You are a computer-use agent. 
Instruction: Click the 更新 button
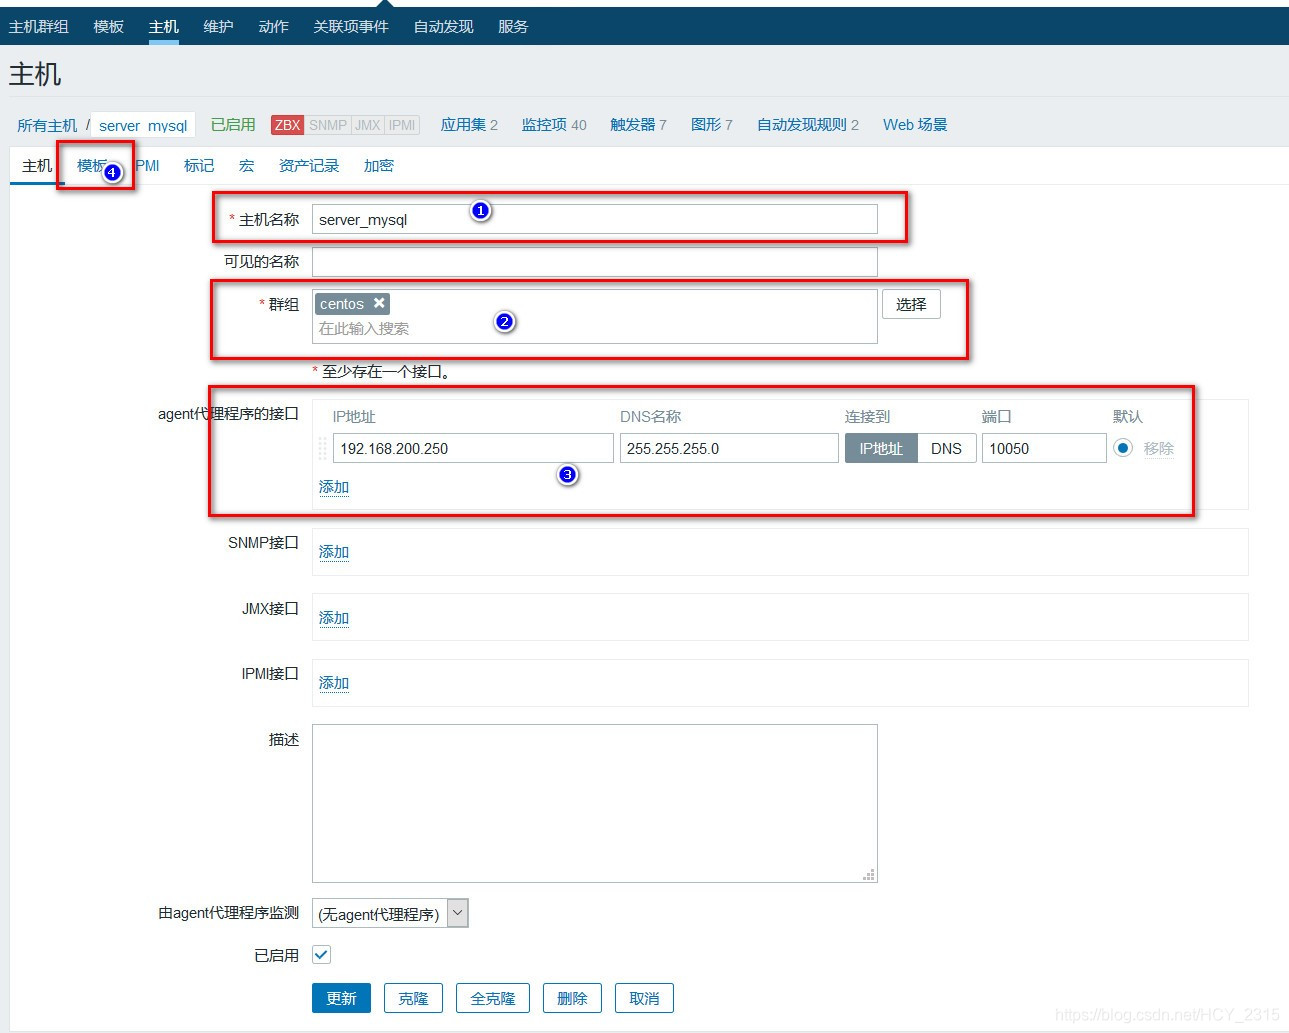click(x=341, y=998)
